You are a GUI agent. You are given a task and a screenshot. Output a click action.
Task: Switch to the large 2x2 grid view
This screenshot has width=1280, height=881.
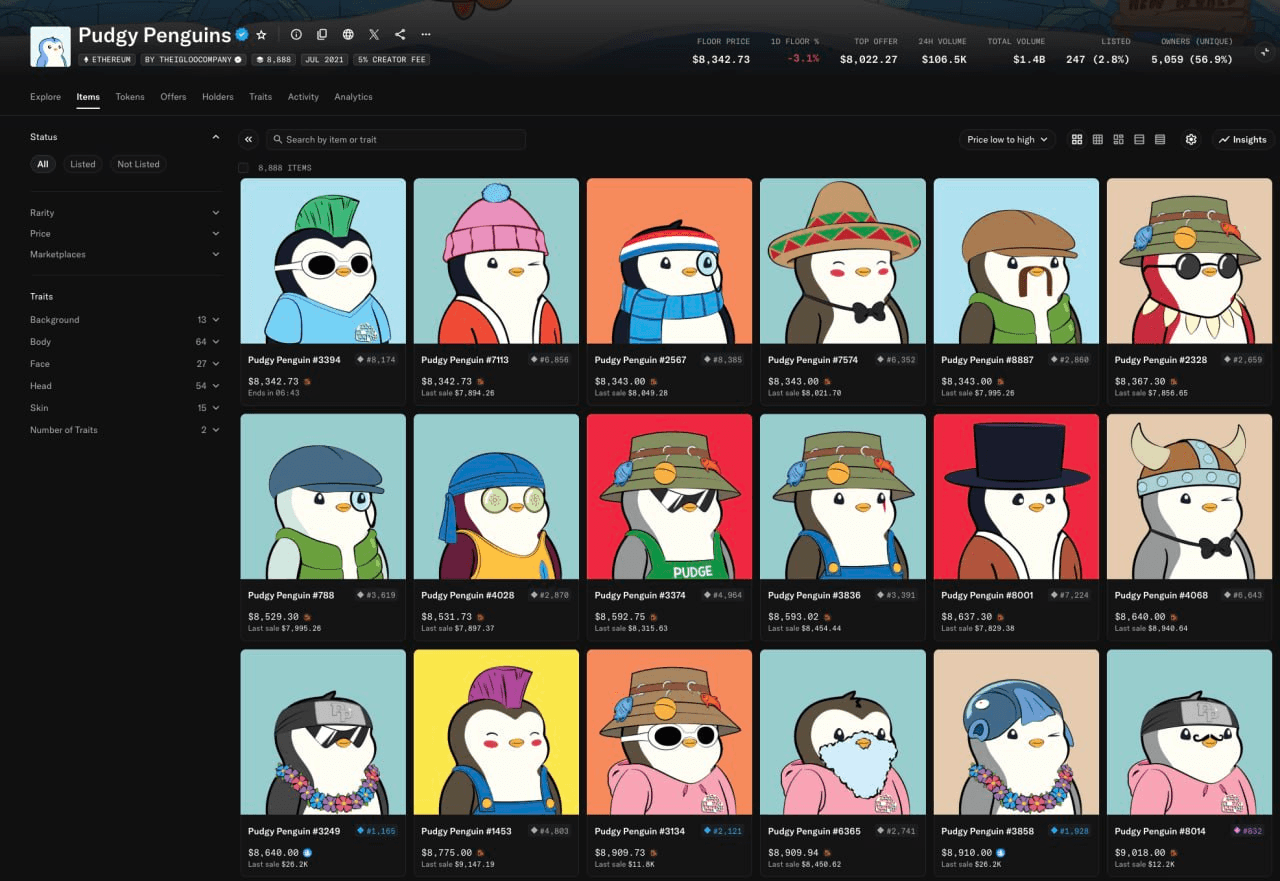point(1077,140)
